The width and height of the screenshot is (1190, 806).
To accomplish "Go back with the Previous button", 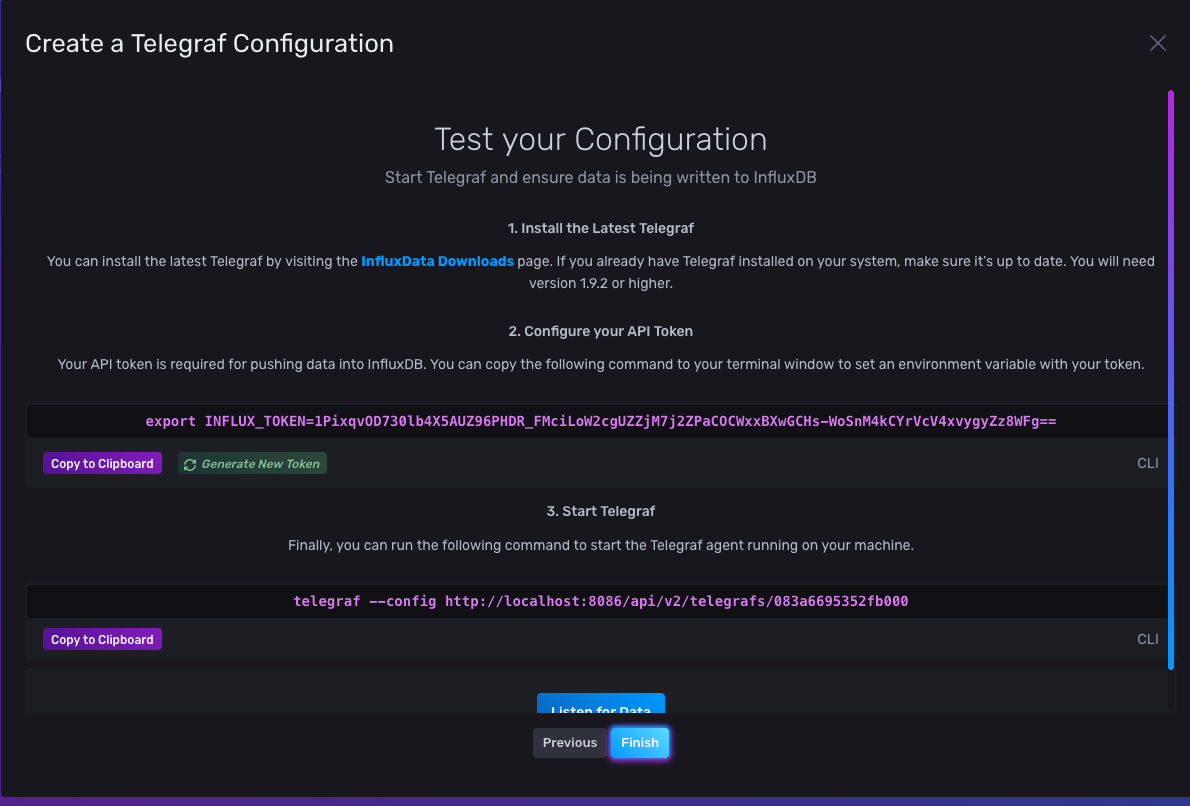I will 570,743.
